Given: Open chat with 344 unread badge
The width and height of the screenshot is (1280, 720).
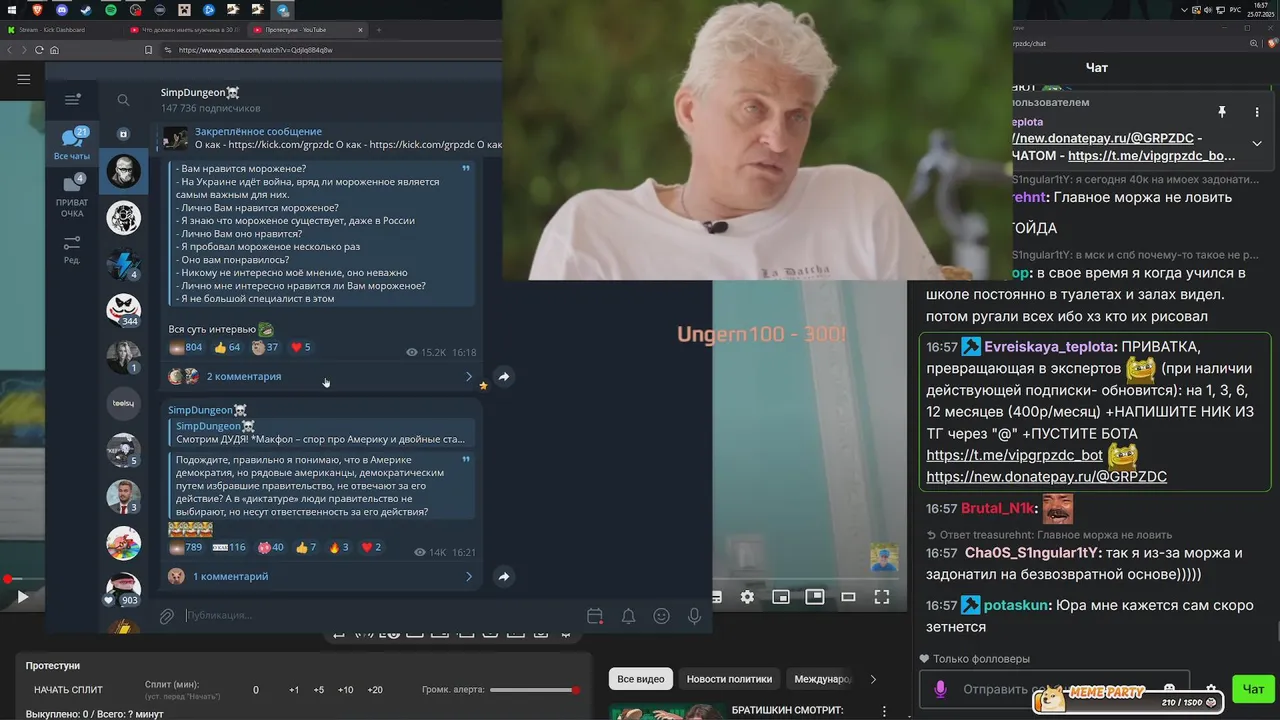Looking at the screenshot, I should (124, 311).
